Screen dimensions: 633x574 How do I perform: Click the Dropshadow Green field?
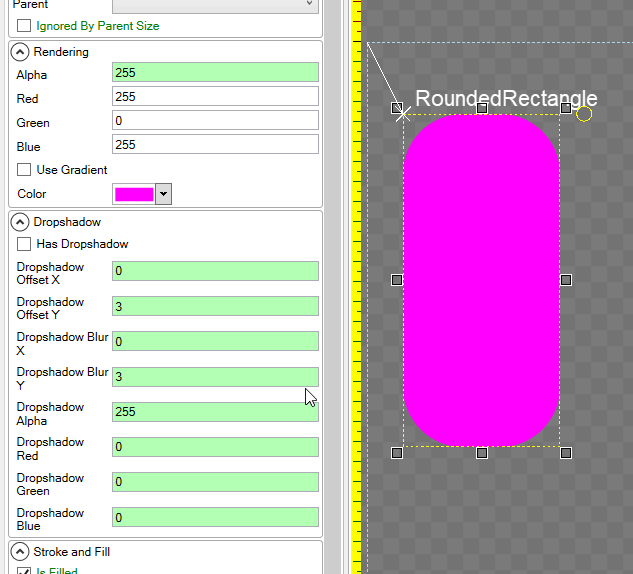coord(216,482)
